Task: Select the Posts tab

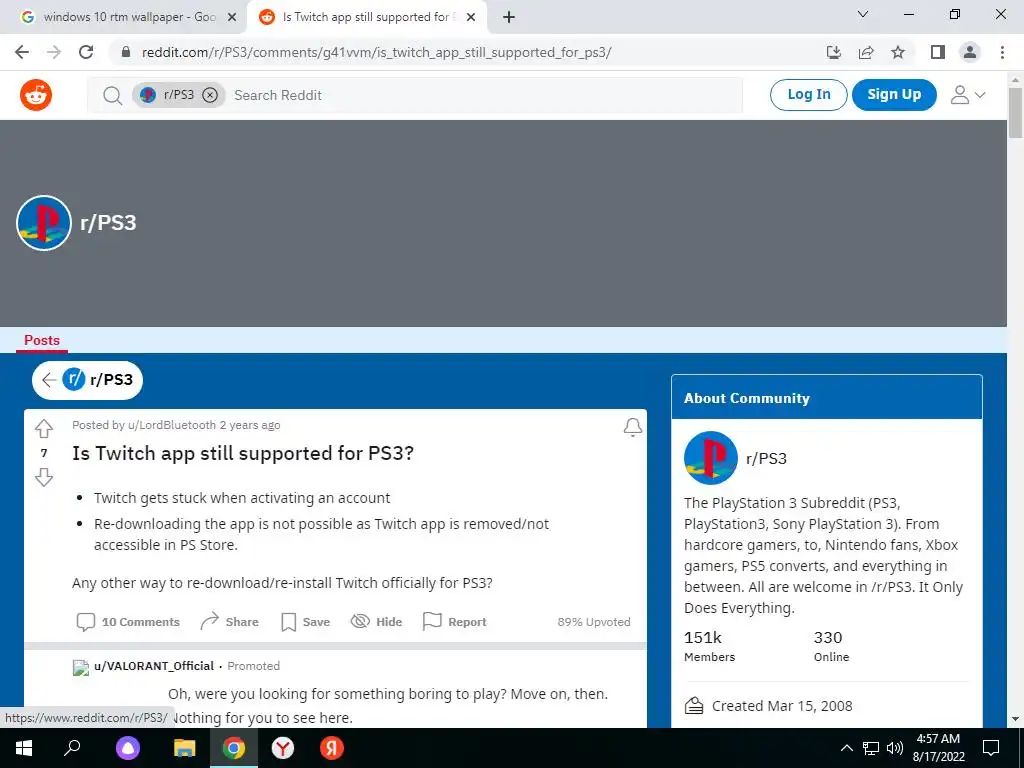Action: 42,340
